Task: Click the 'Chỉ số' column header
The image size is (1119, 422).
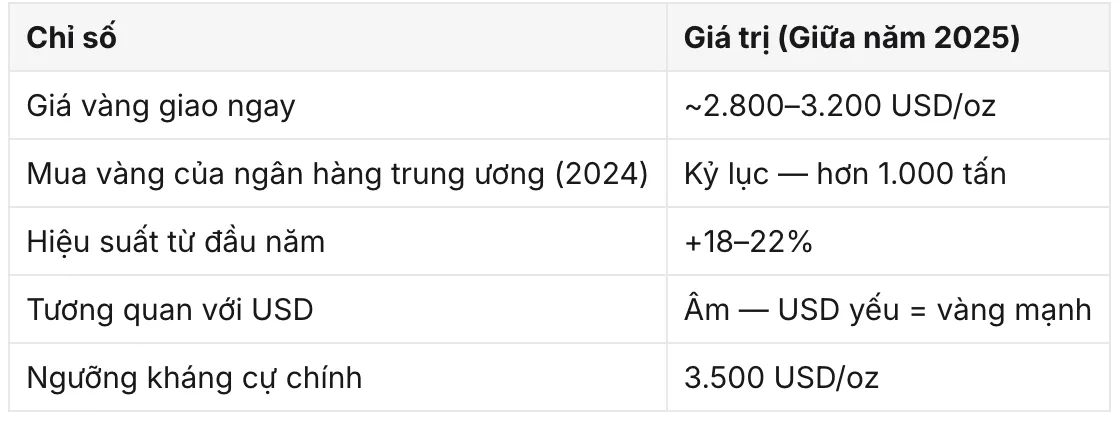Action: (71, 39)
